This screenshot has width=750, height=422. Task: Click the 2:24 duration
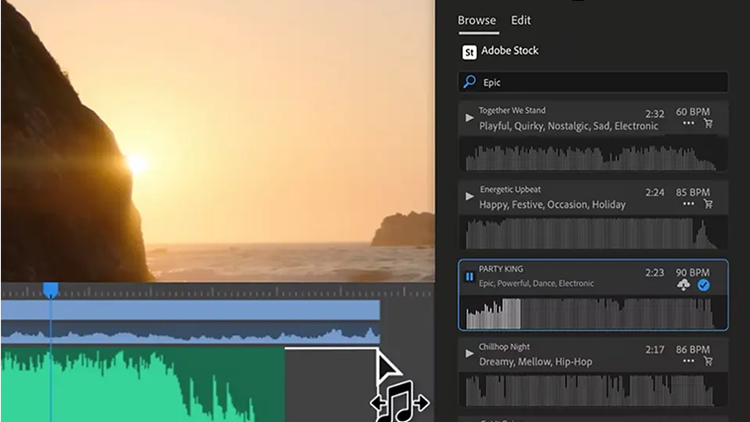coord(654,192)
